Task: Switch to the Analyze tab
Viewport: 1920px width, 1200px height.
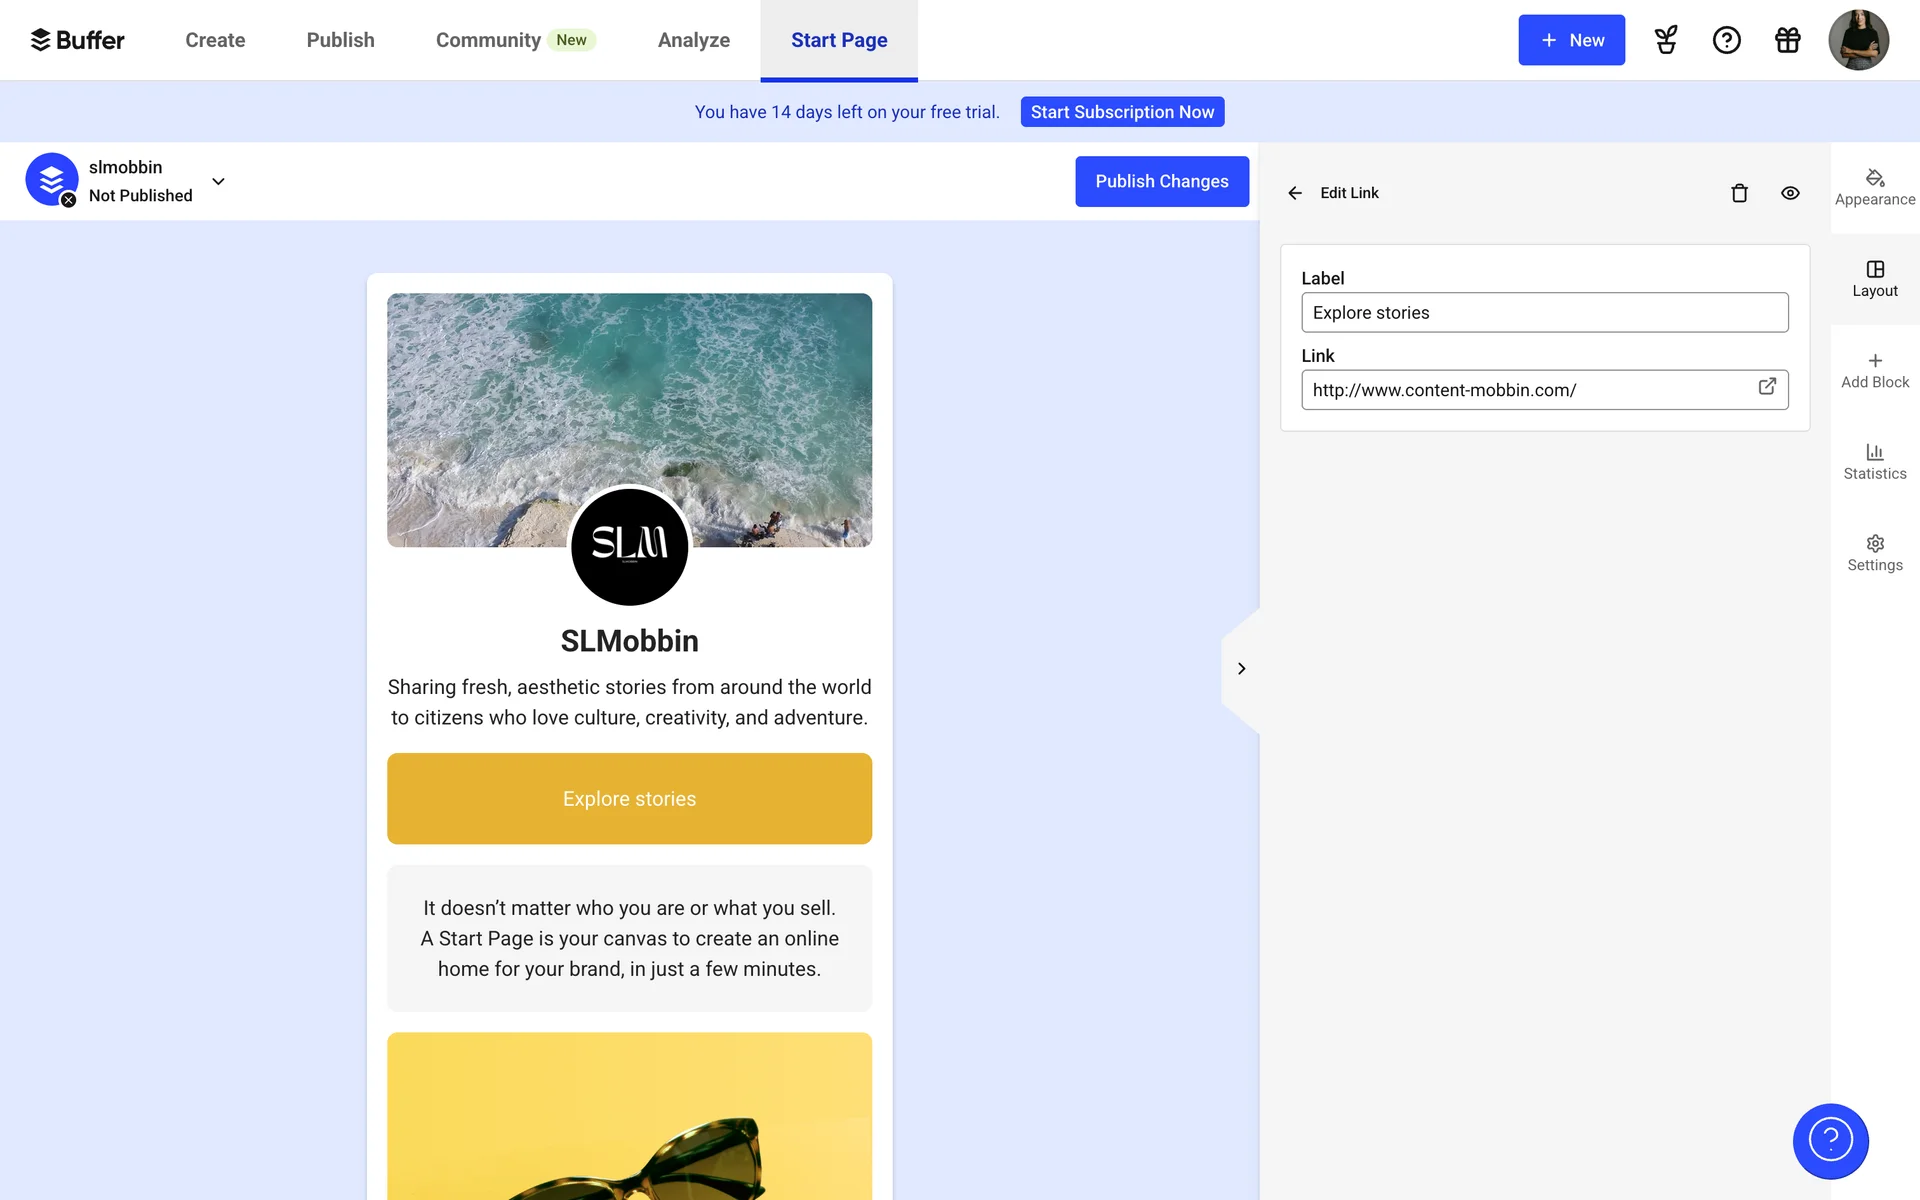Action: point(693,40)
